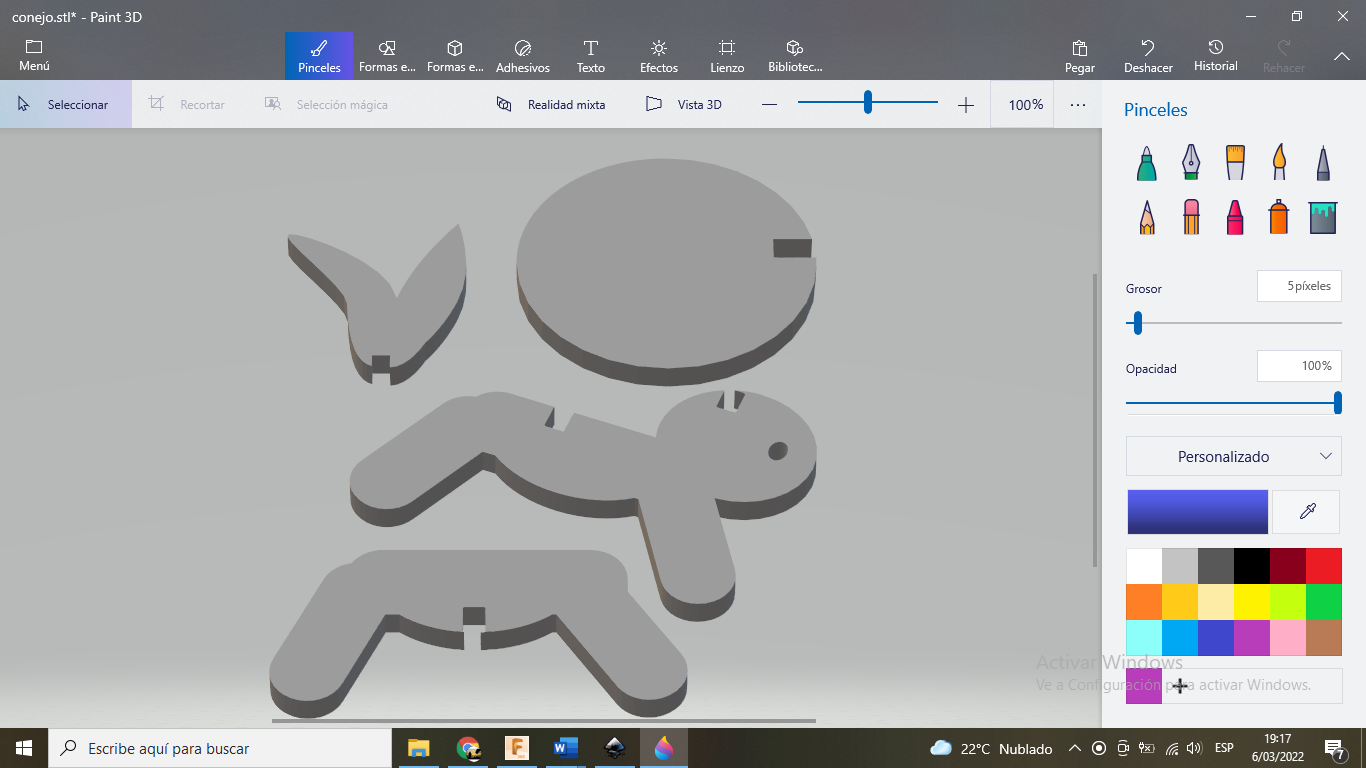The image size is (1366, 768).
Task: Choose the Crayon brush
Action: point(1235,217)
